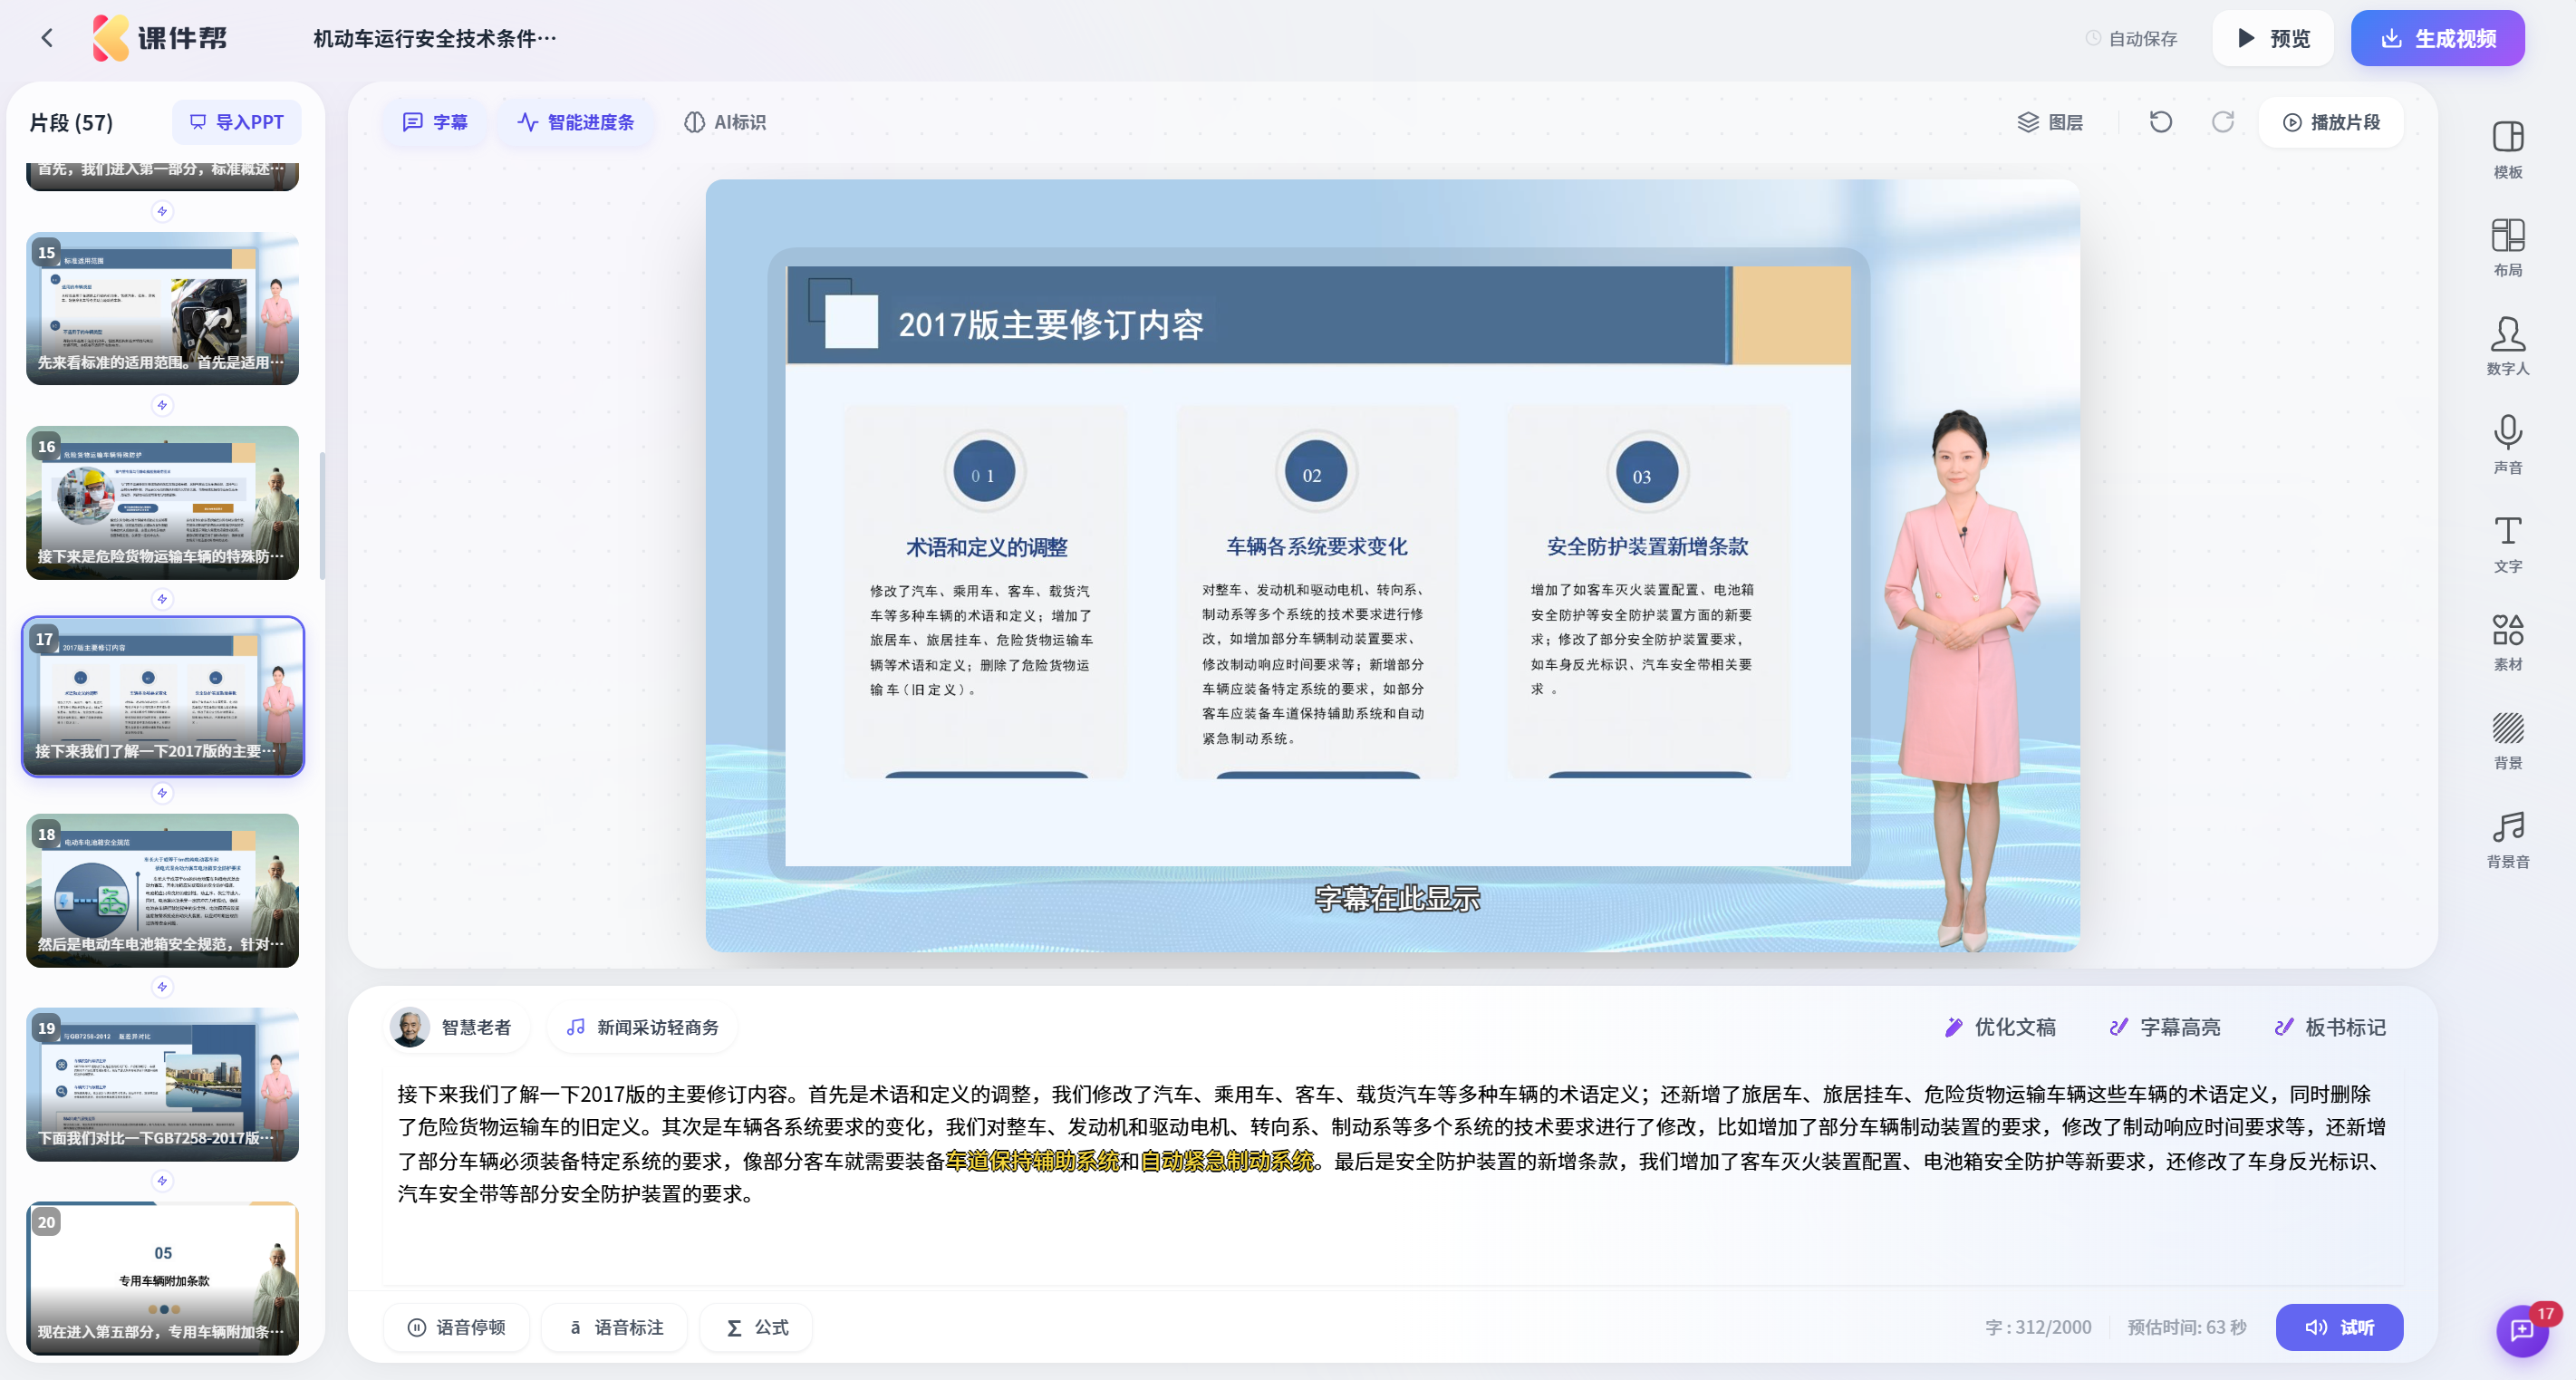Click transition icon between segments 15 and 16
2576x1380 pixels.
(x=162, y=405)
